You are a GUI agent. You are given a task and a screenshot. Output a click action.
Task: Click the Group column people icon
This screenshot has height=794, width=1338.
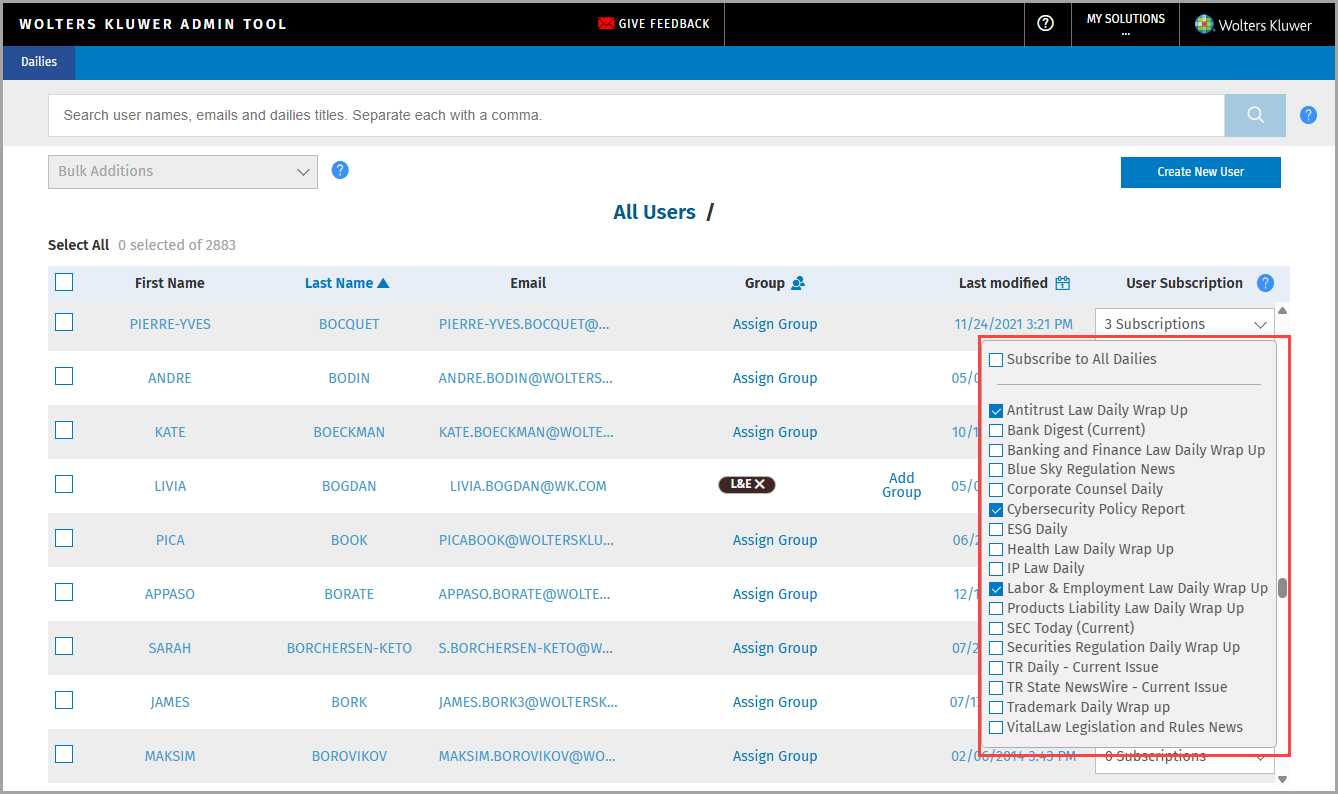coord(798,283)
